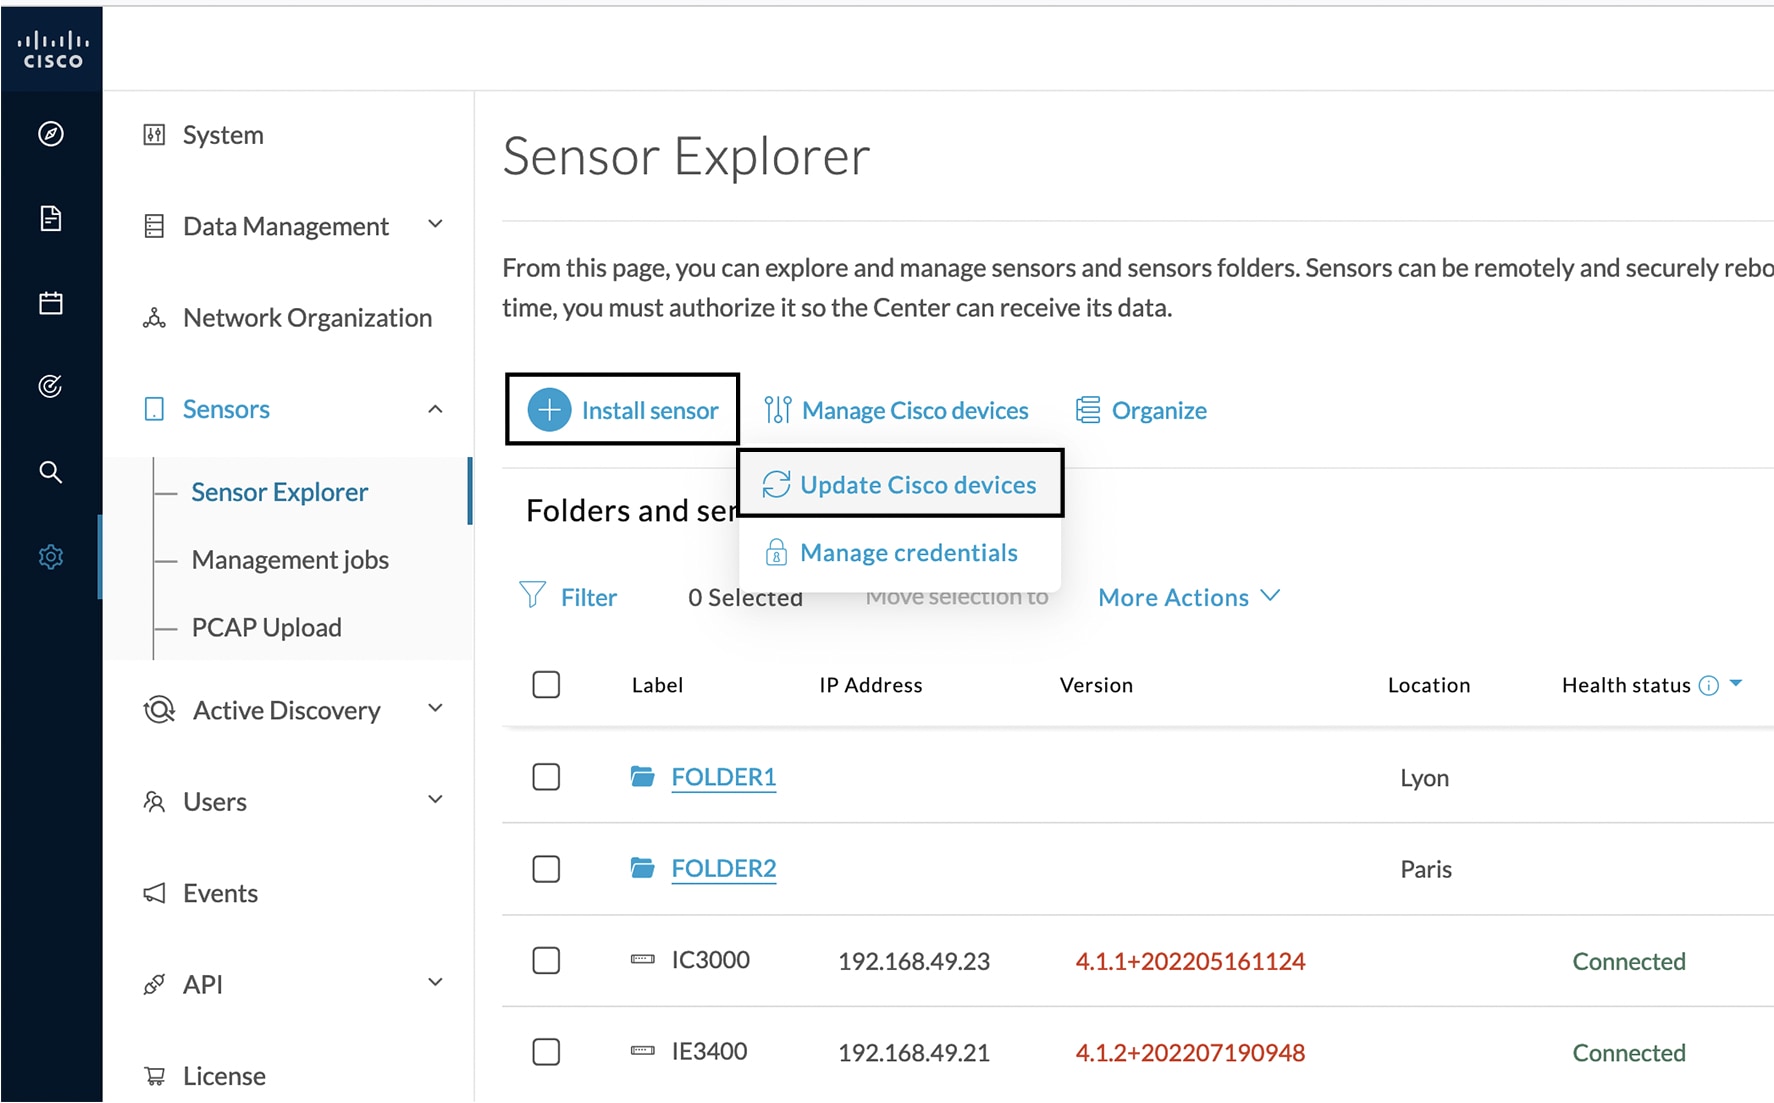The height and width of the screenshot is (1103, 1774).
Task: Open the Search magnifier icon
Action: (51, 472)
